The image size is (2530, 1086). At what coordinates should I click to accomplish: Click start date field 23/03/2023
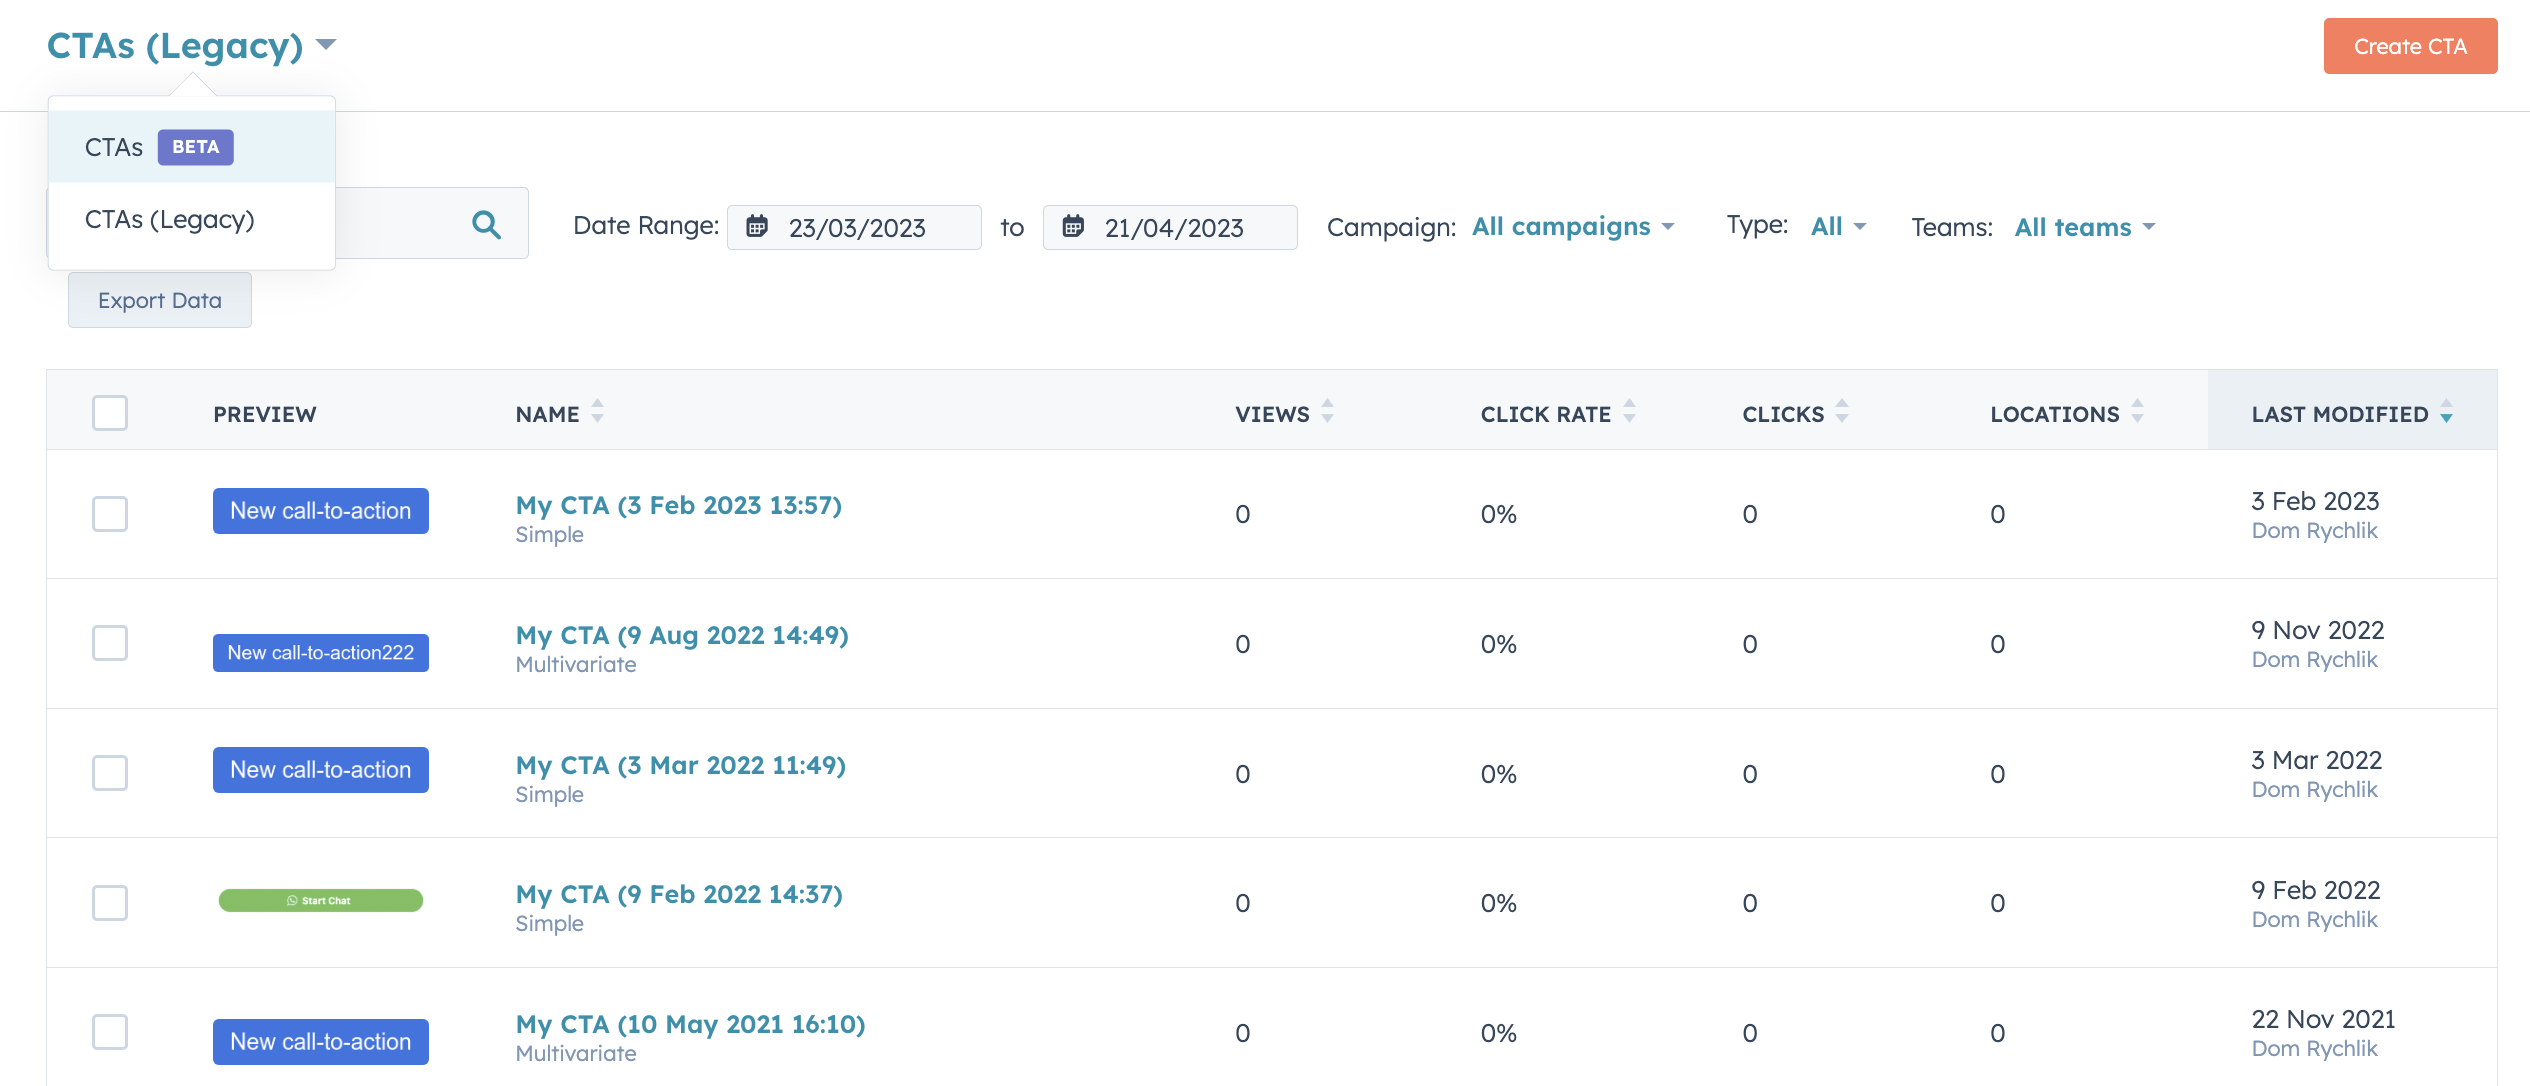coord(854,227)
